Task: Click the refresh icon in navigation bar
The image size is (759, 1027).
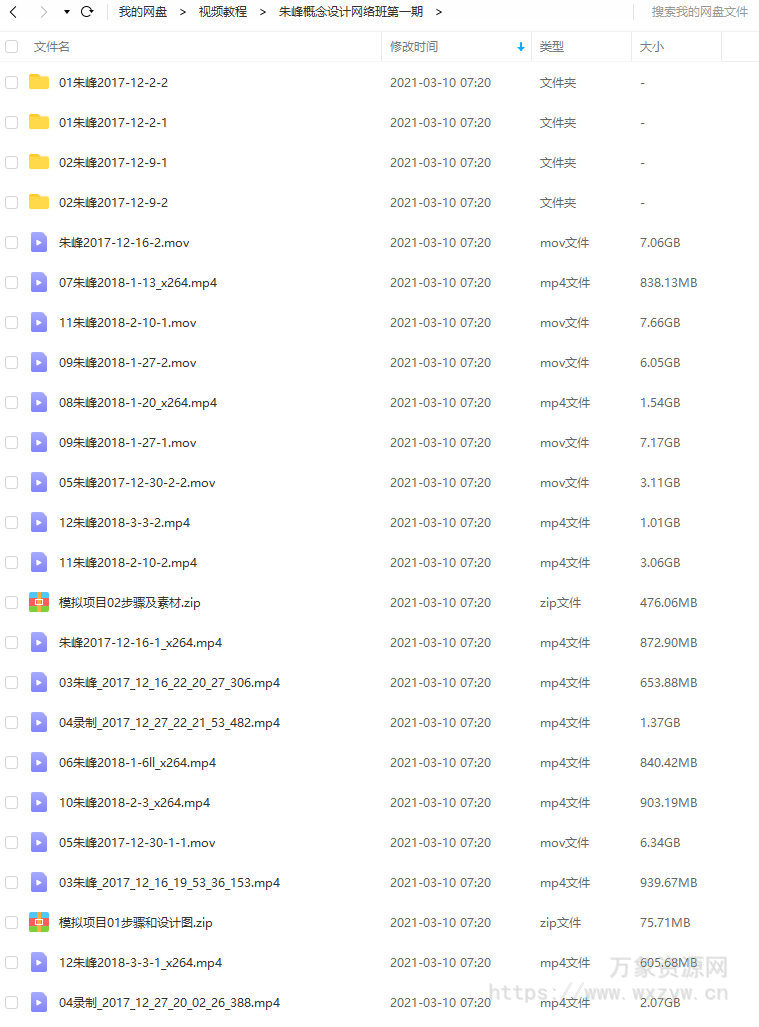Action: (x=87, y=12)
